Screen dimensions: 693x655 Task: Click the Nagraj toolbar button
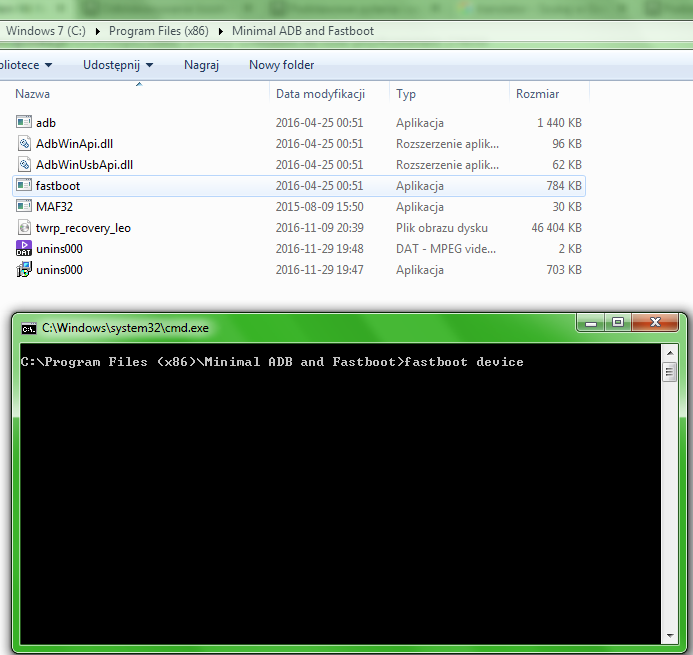[x=201, y=65]
